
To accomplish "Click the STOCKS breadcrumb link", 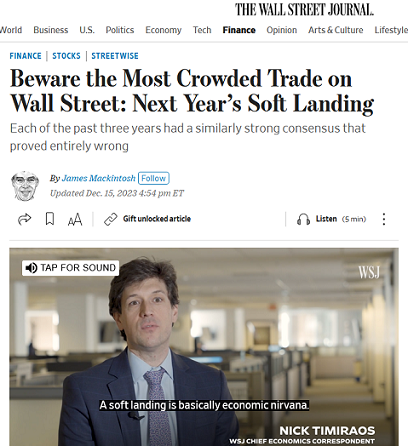I will pos(66,56).
